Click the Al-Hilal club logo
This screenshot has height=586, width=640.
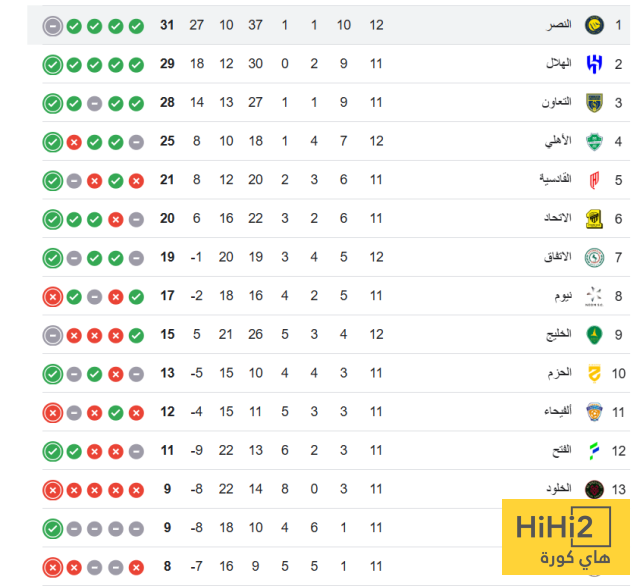pos(594,64)
